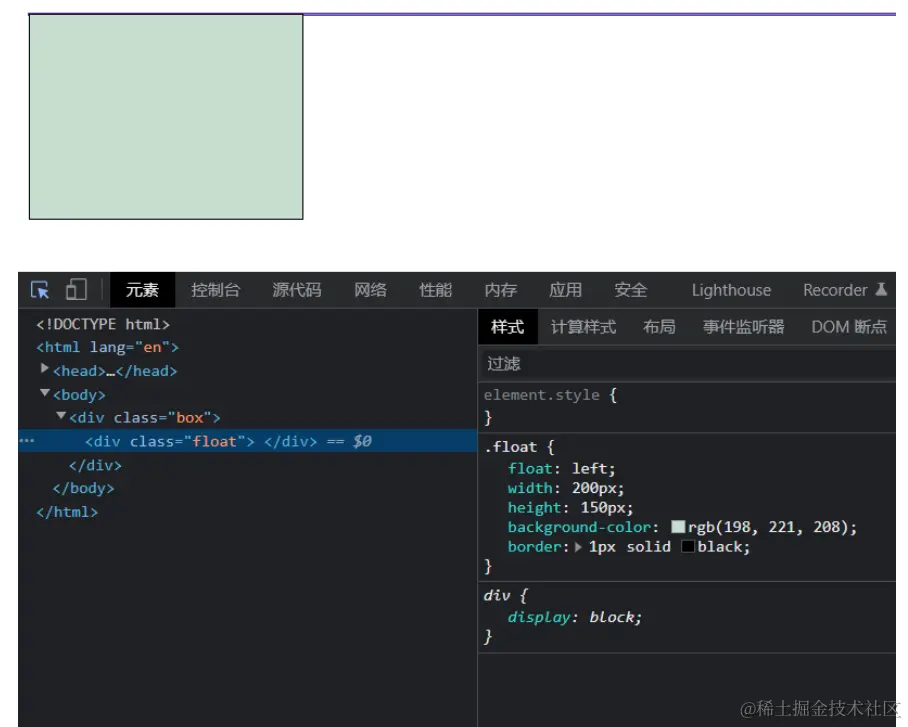The width and height of the screenshot is (908, 727).
Task: Click the .float selector text
Action: tap(511, 447)
